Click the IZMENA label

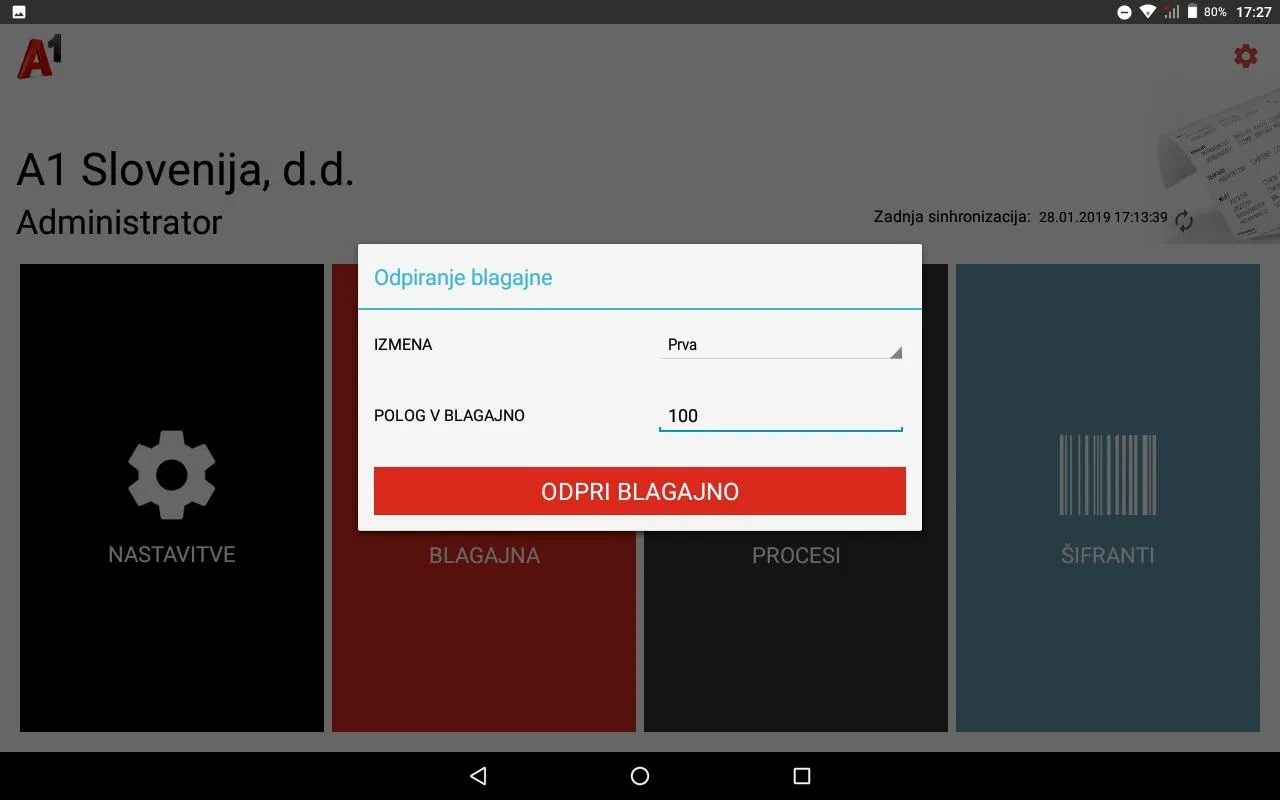coord(403,345)
